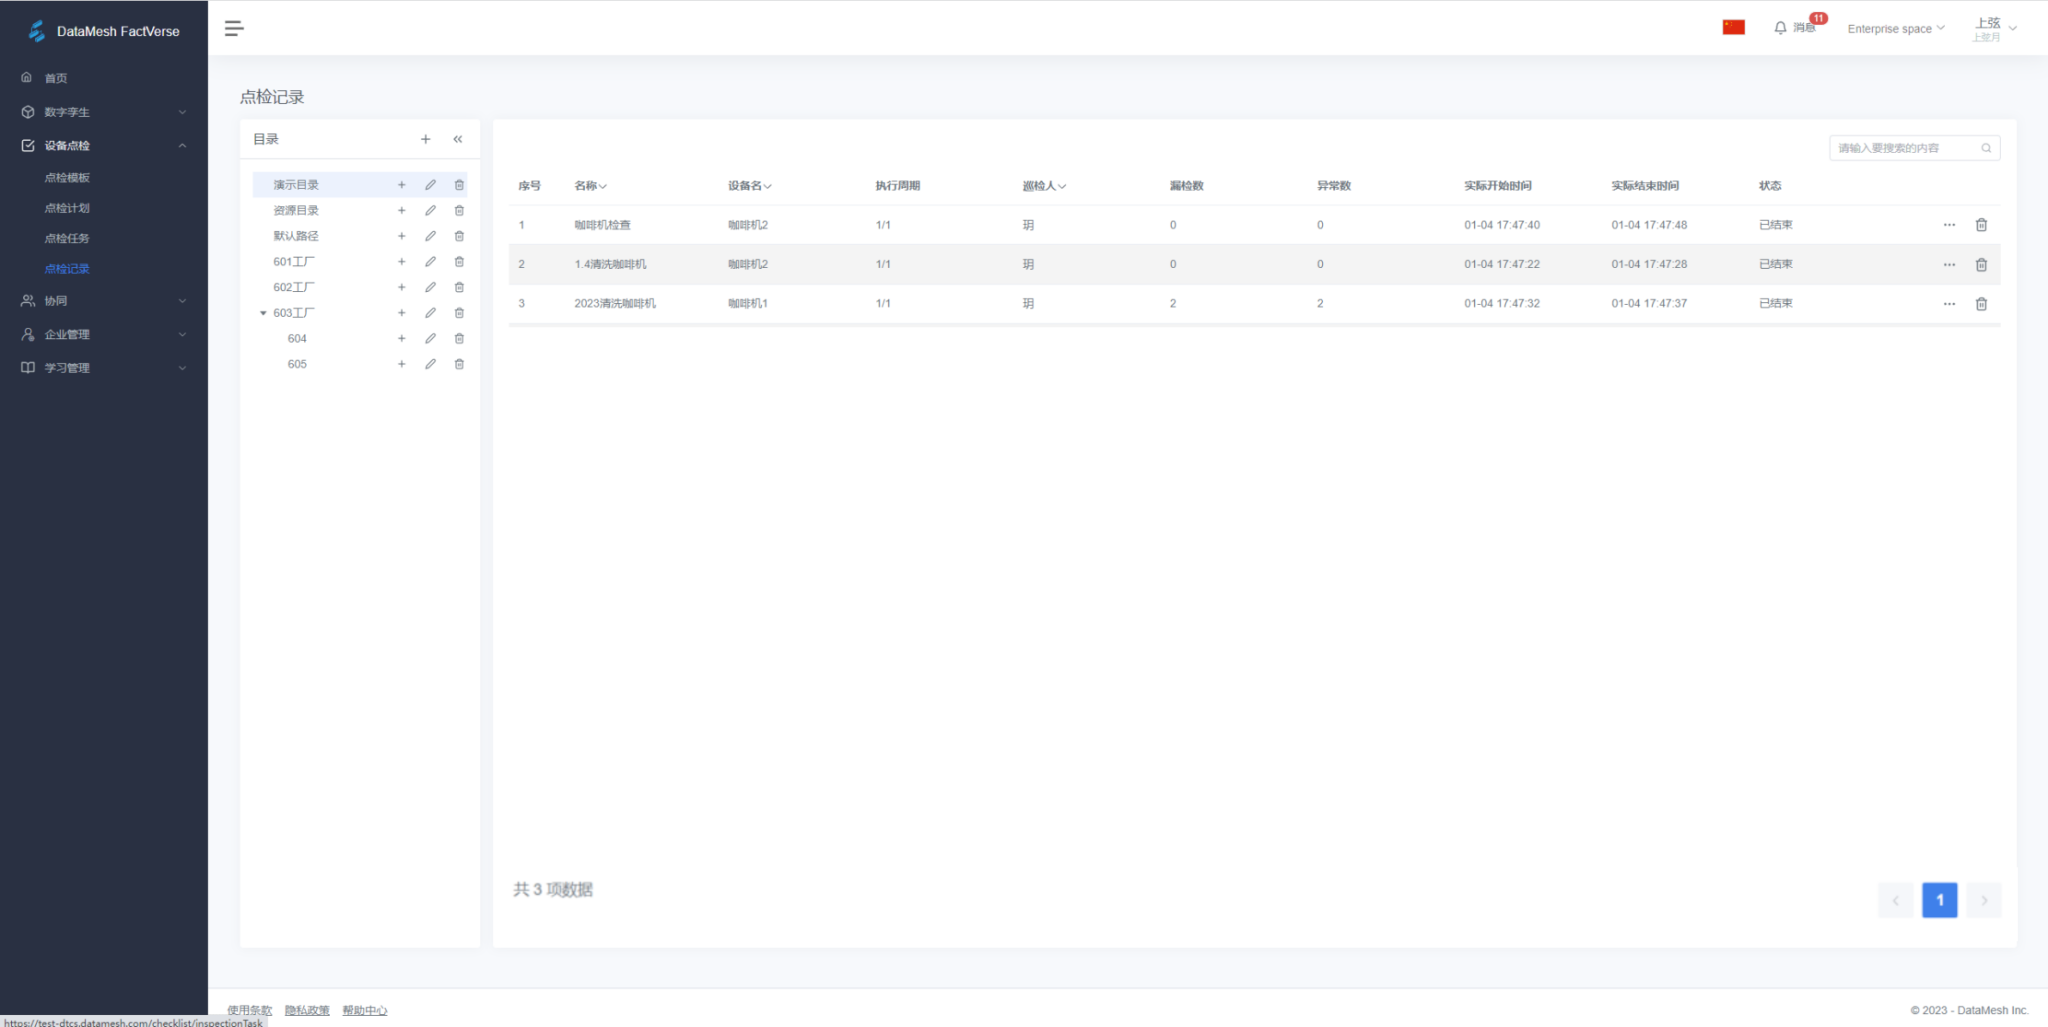Click the search input field
The height and width of the screenshot is (1027, 2048).
pos(1905,148)
